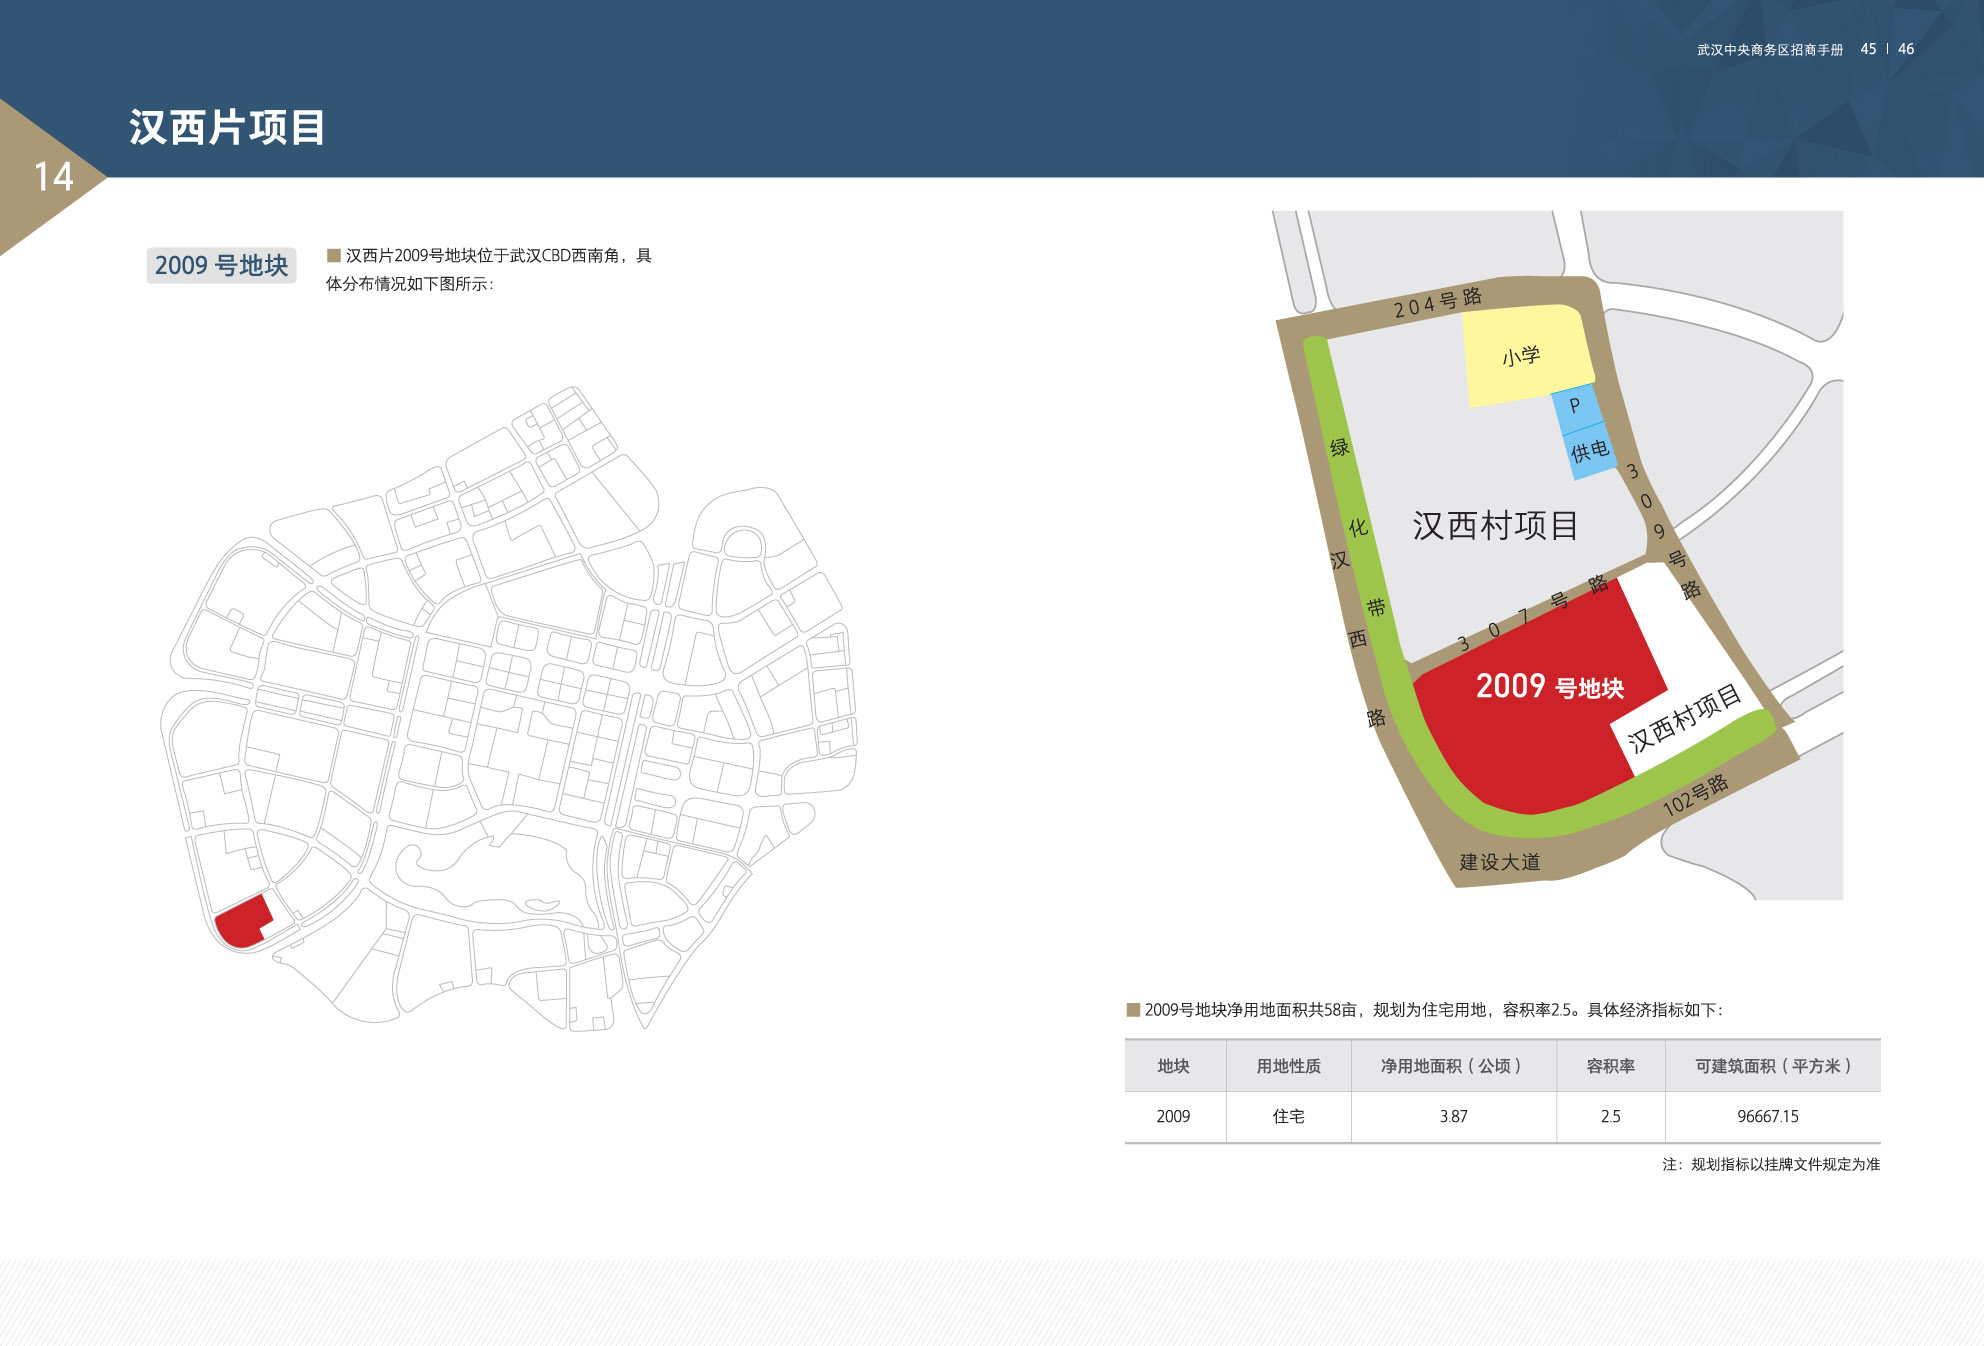Click the blue P parking block
The width and height of the screenshot is (1984, 1346).
pyautogui.click(x=1575, y=407)
